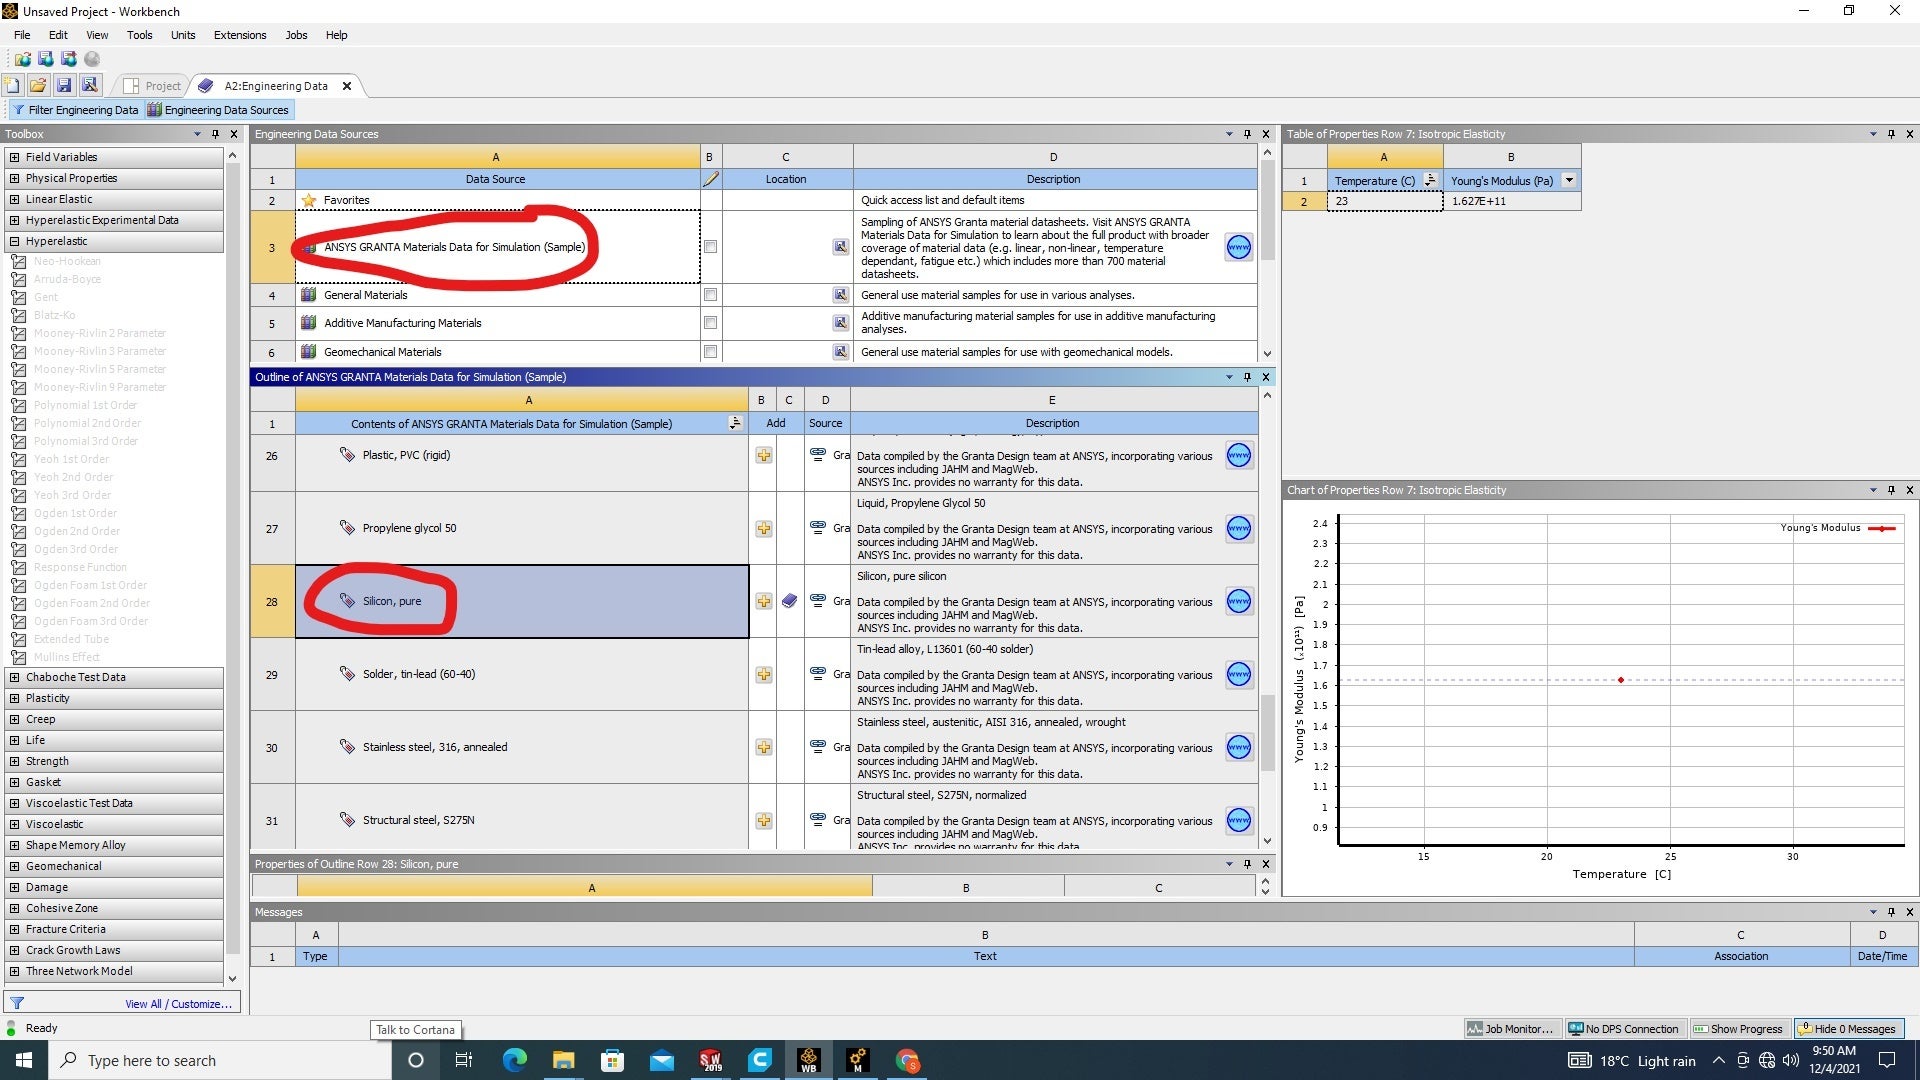Viewport: 1920px width, 1080px height.
Task: Click the Workbench icon in the Windows taskbar
Action: click(x=808, y=1060)
